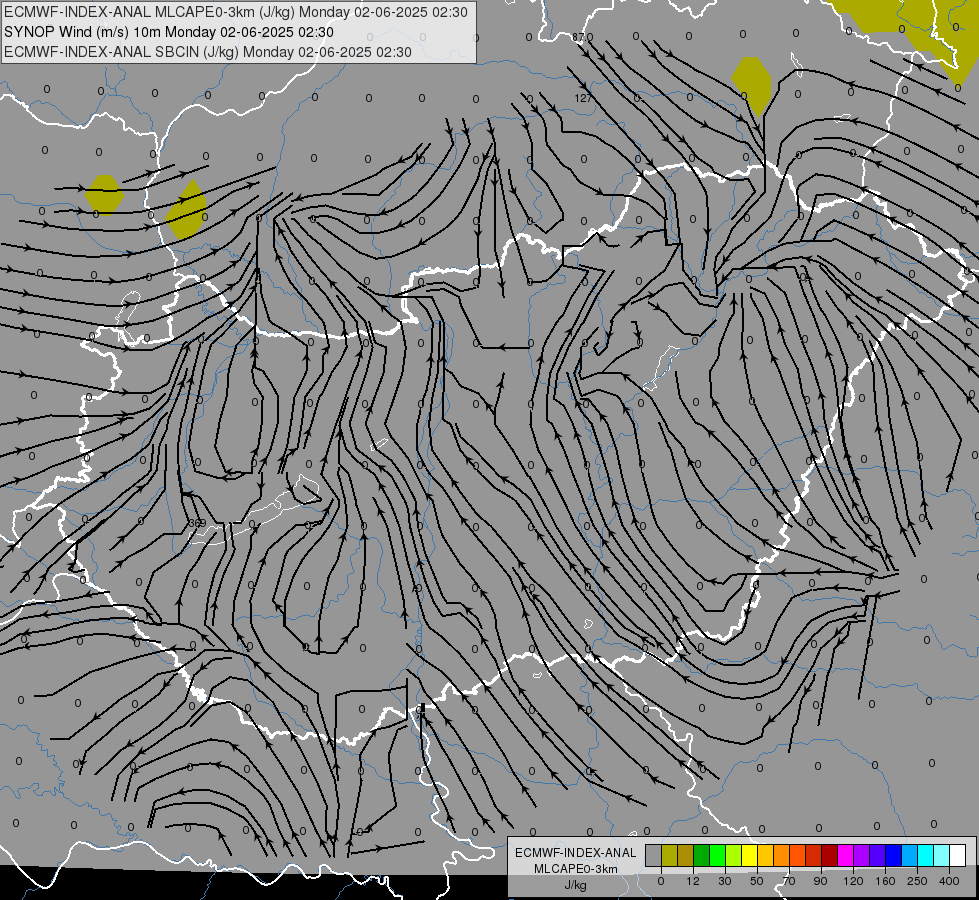
Task: Click the olive CAPE polygon at top center-right
Action: (752, 84)
